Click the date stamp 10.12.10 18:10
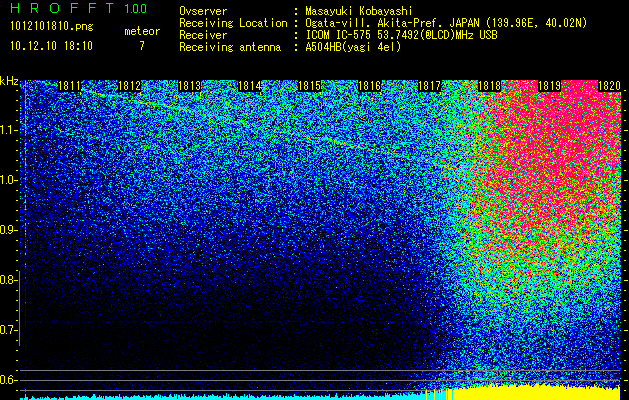Image resolution: width=629 pixels, height=400 pixels. pos(51,46)
